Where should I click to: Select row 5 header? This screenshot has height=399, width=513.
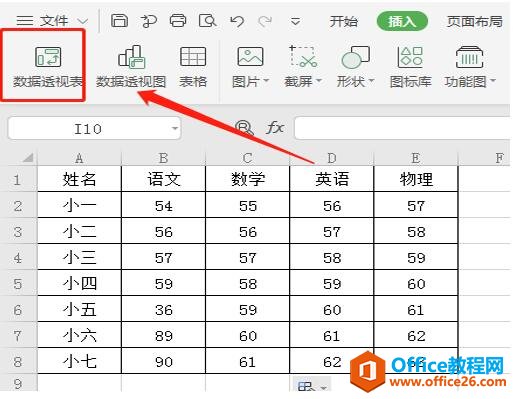coord(18,284)
